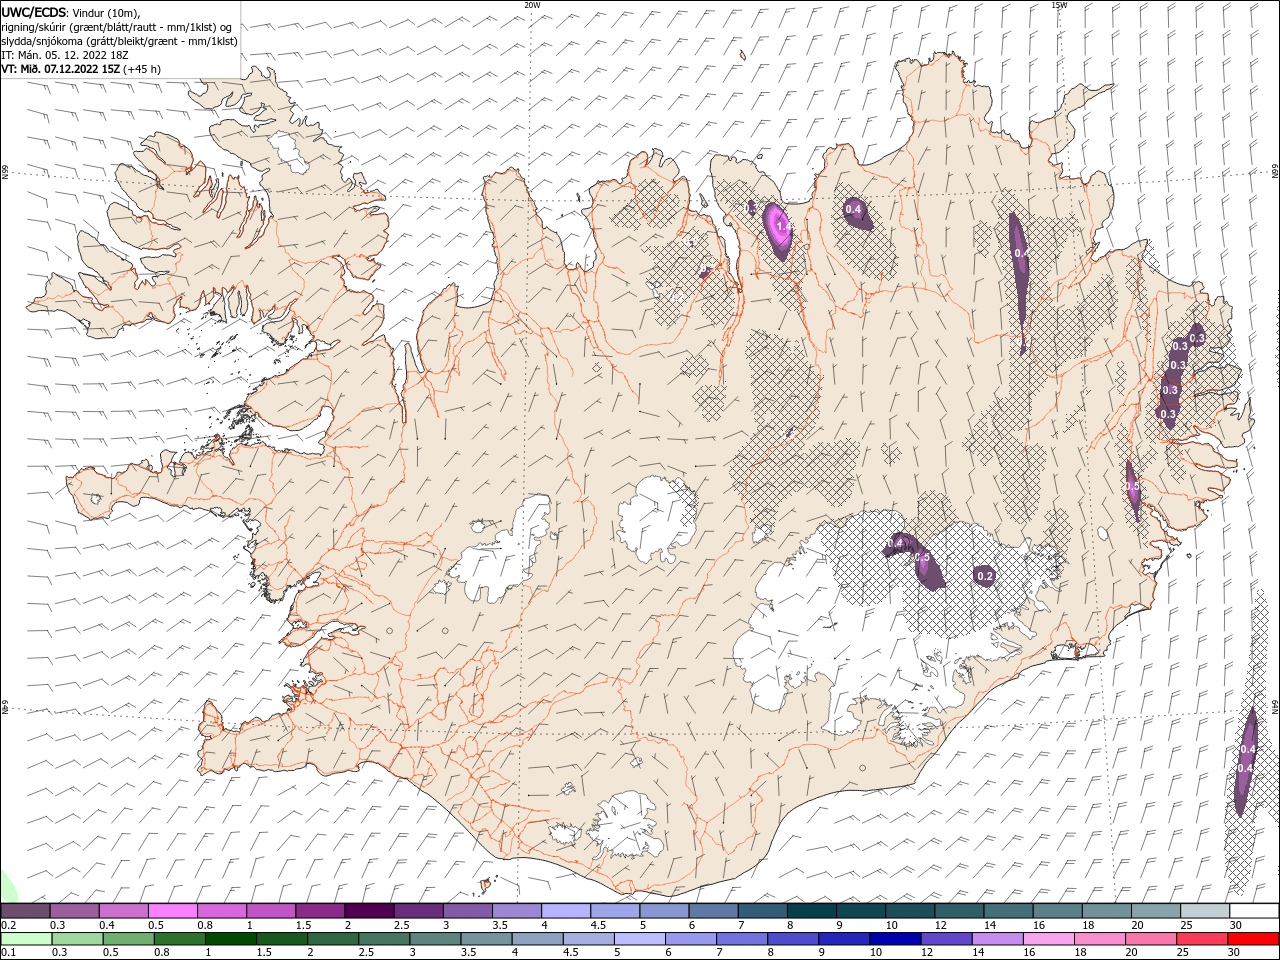
Task: Click the '25' label under lower legend
Action: point(1185,953)
